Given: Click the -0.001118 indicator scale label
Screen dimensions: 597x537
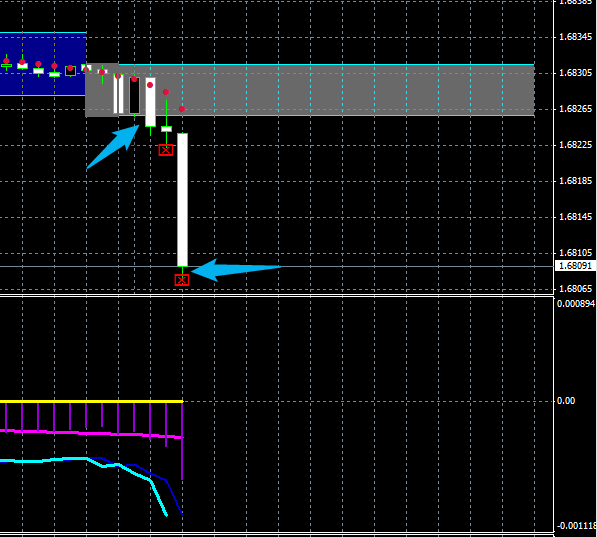Looking at the screenshot, I should (576, 526).
